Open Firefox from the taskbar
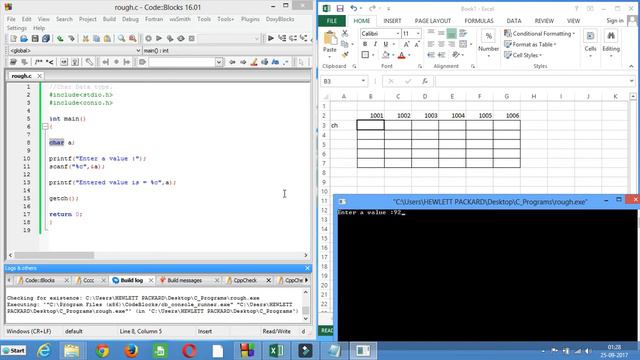Screen dimensions: 640x360 tap(131, 351)
